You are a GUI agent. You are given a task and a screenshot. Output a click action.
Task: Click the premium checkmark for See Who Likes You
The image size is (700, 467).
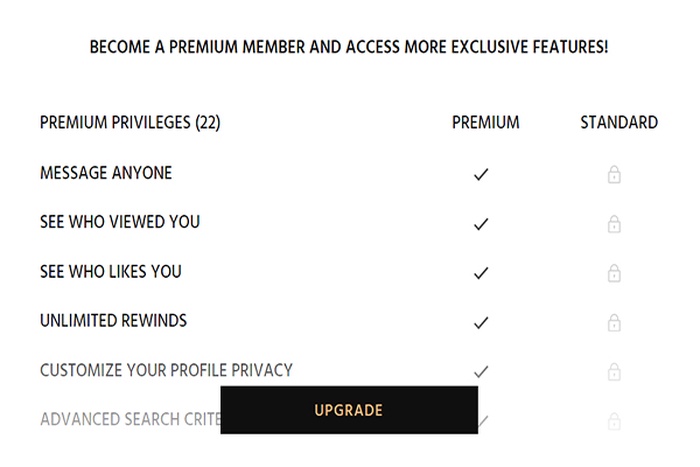(481, 273)
